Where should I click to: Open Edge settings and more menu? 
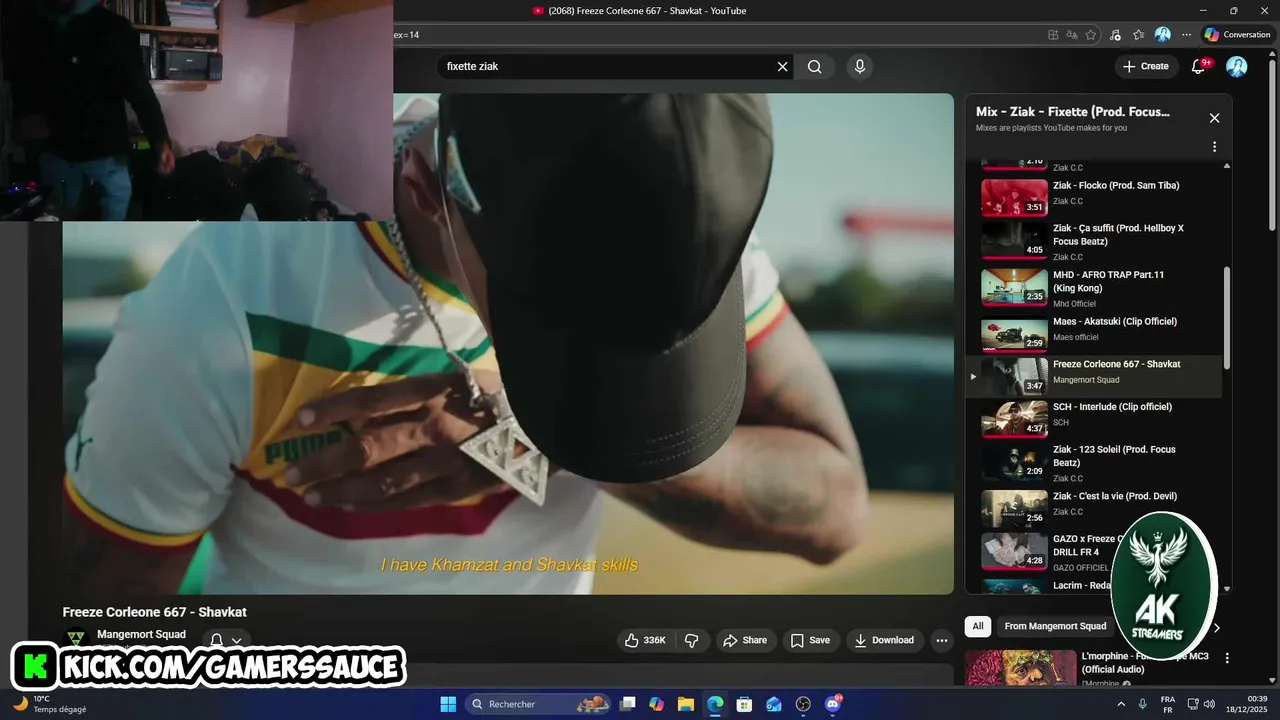coord(1187,34)
